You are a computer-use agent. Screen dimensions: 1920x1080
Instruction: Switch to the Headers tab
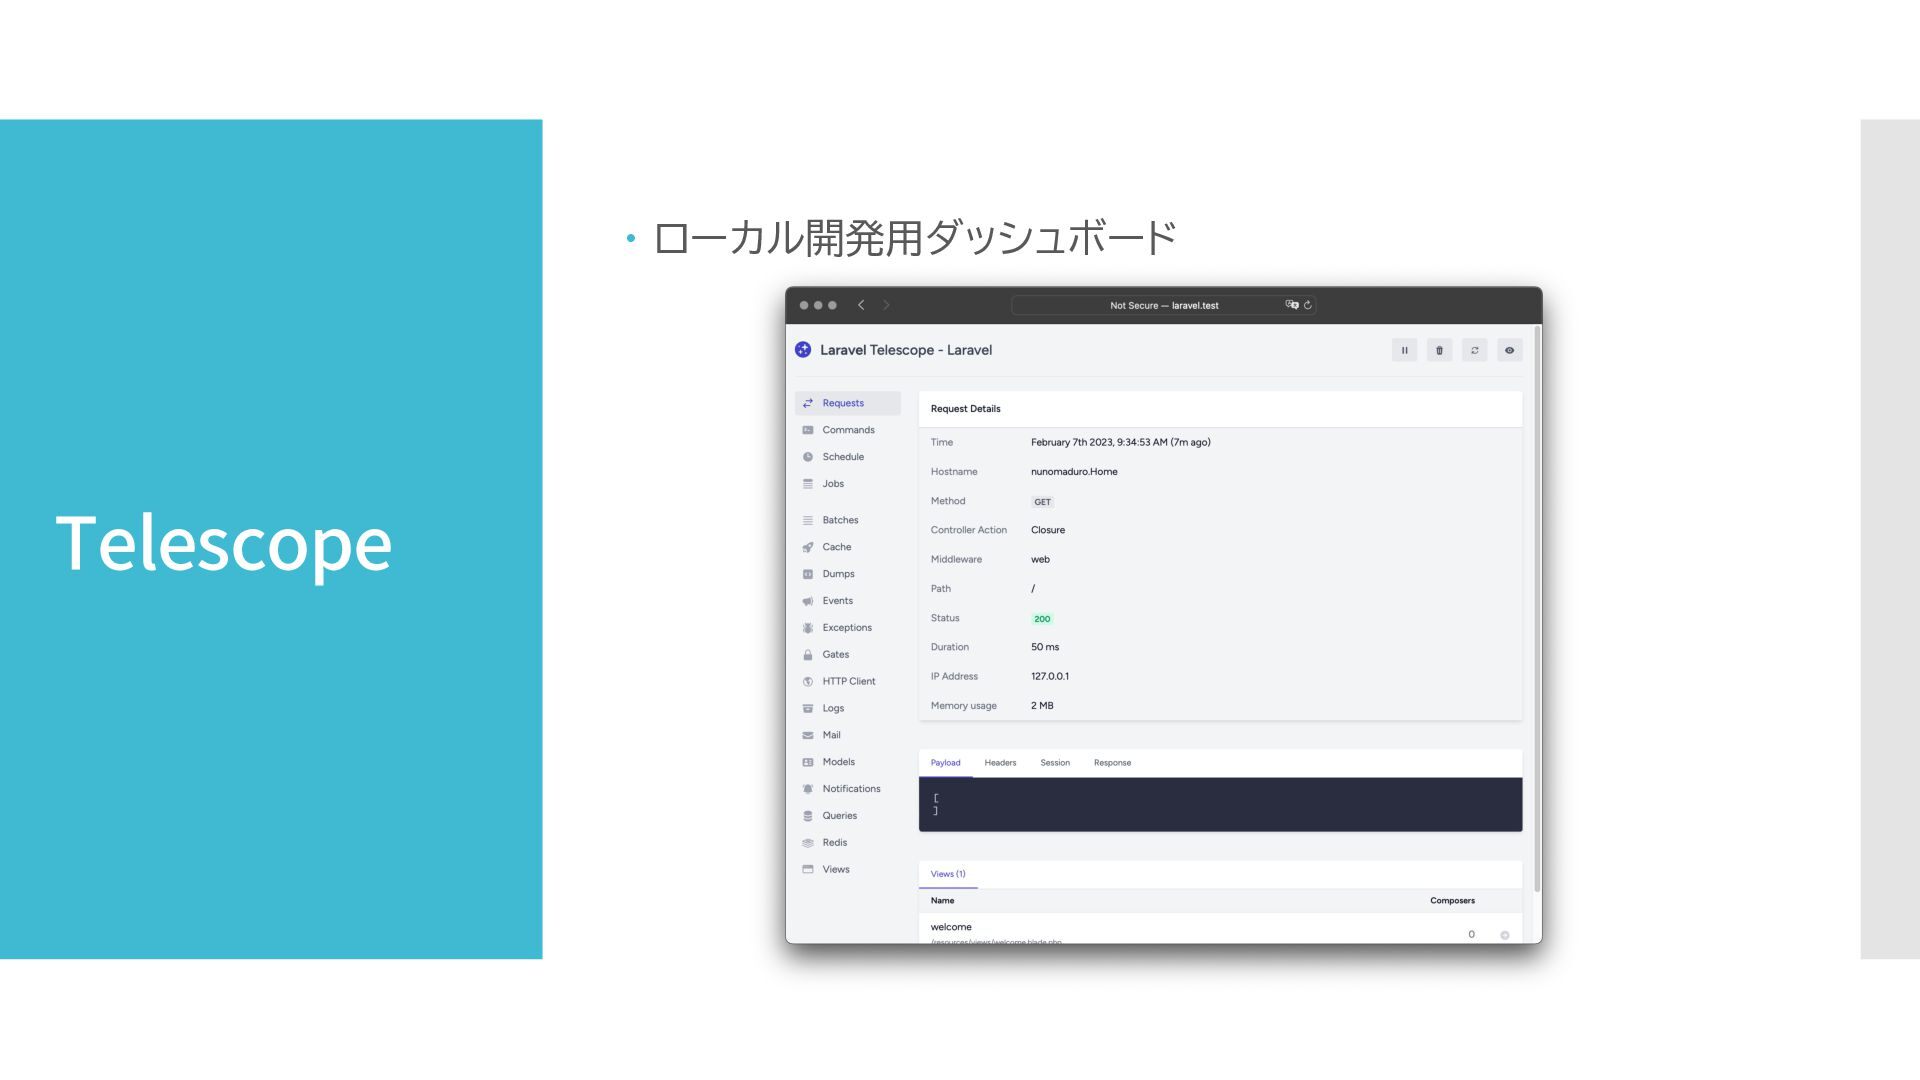[x=1000, y=763]
